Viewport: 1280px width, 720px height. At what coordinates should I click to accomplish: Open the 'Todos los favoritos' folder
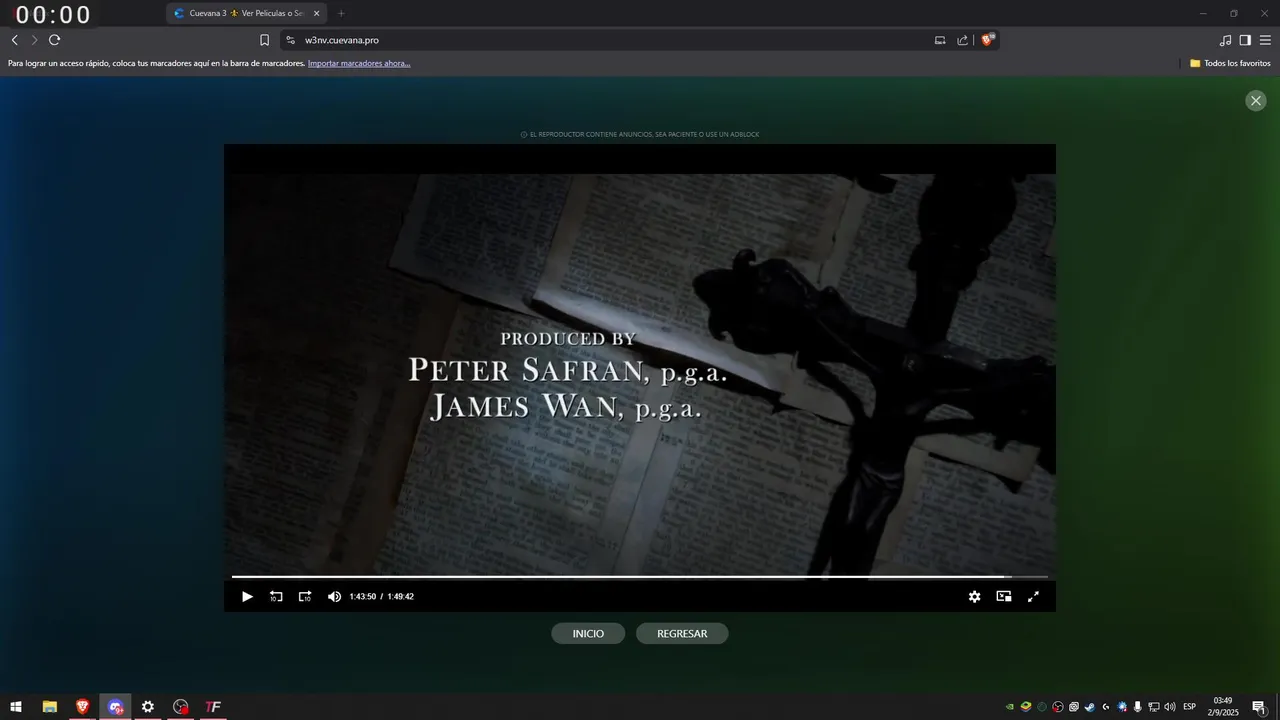click(1230, 63)
